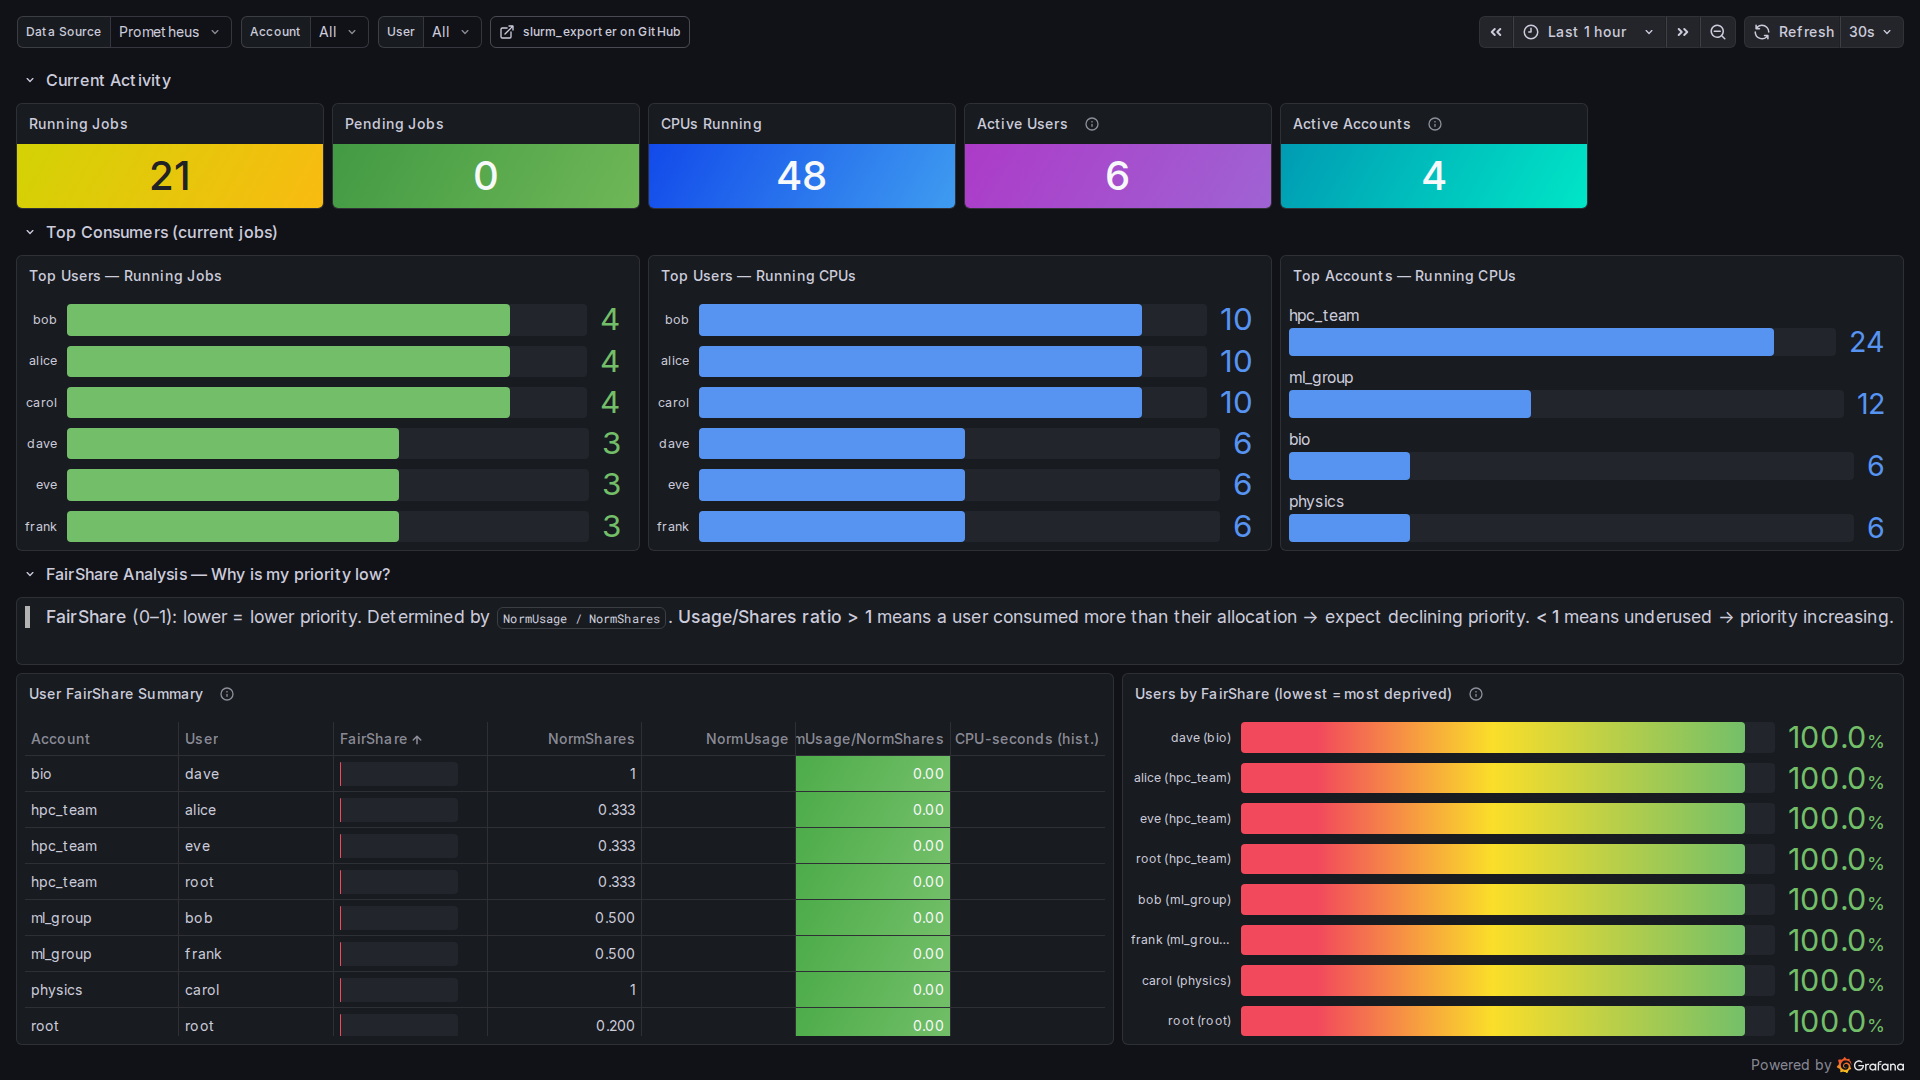Click dave's blue Running CPUs bar
The width and height of the screenshot is (1920, 1080).
832,444
